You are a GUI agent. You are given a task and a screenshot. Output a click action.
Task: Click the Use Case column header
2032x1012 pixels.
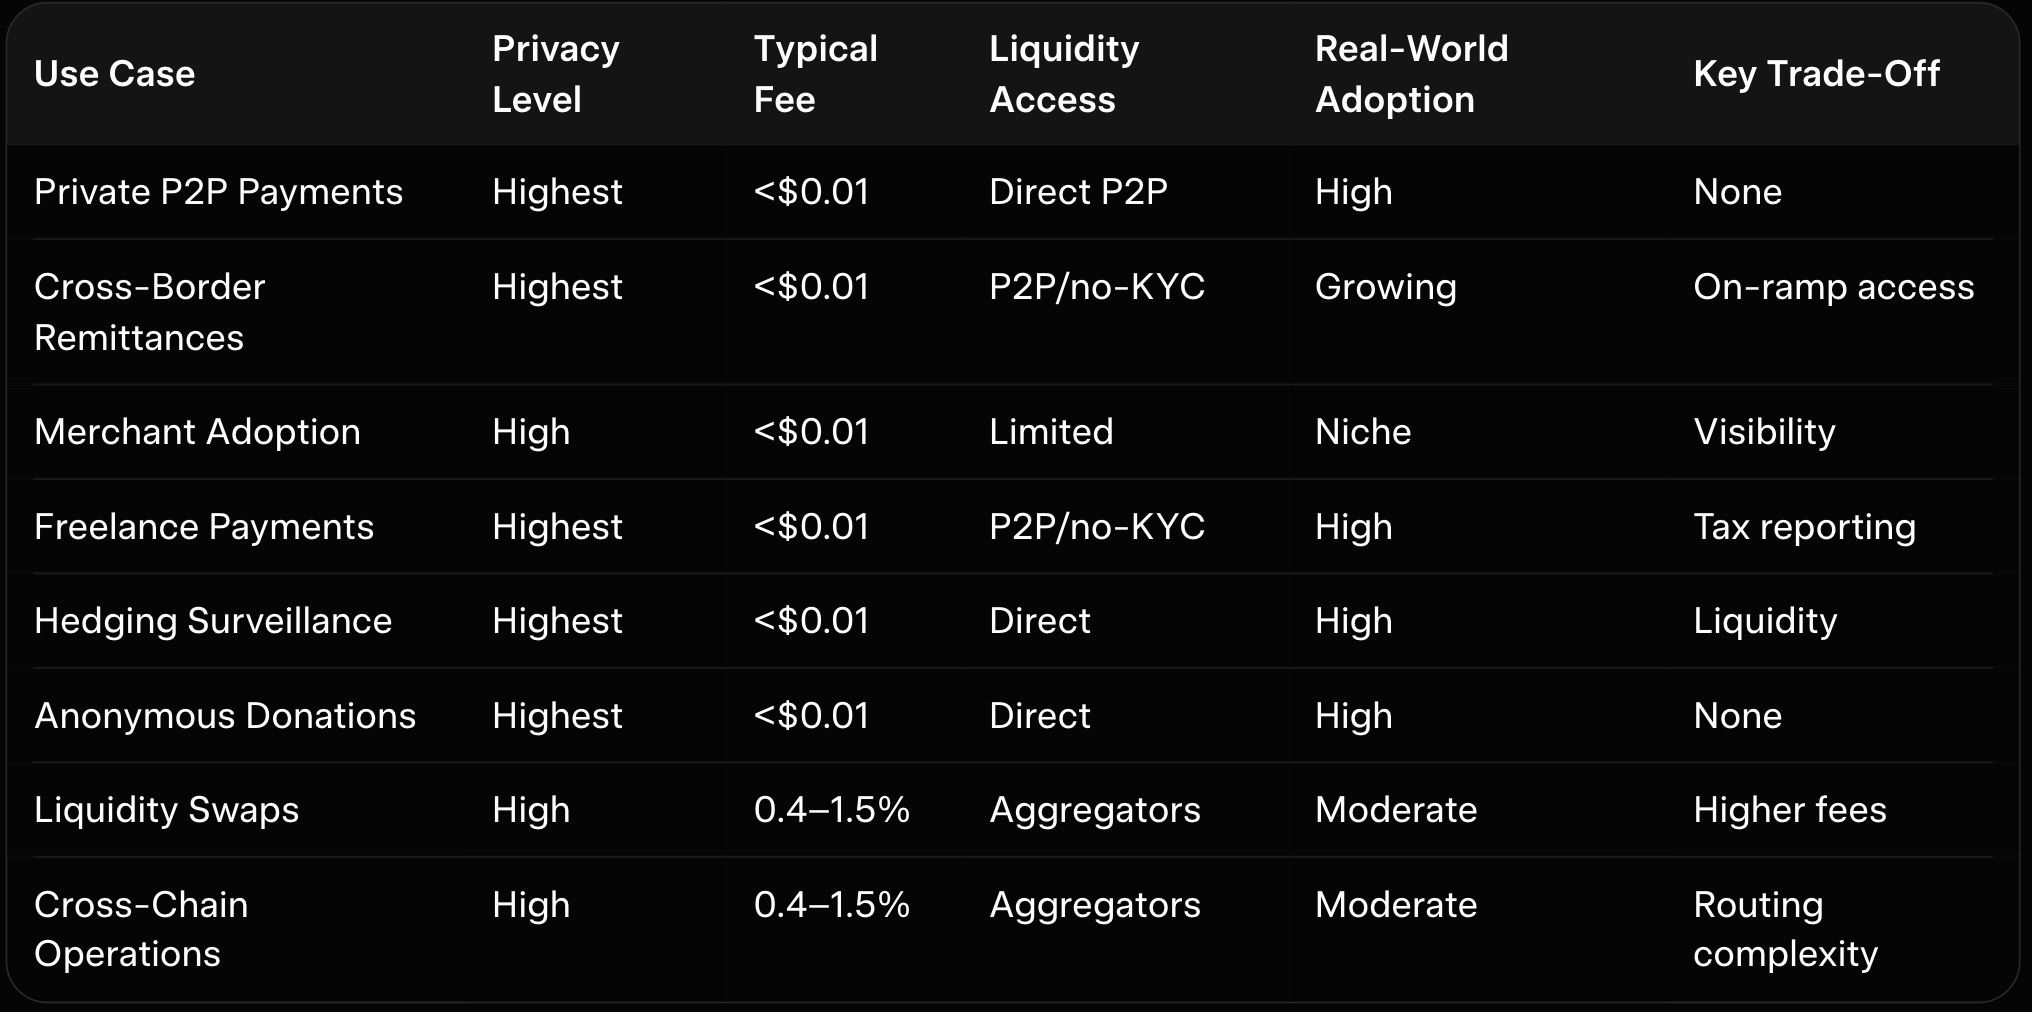tap(115, 74)
